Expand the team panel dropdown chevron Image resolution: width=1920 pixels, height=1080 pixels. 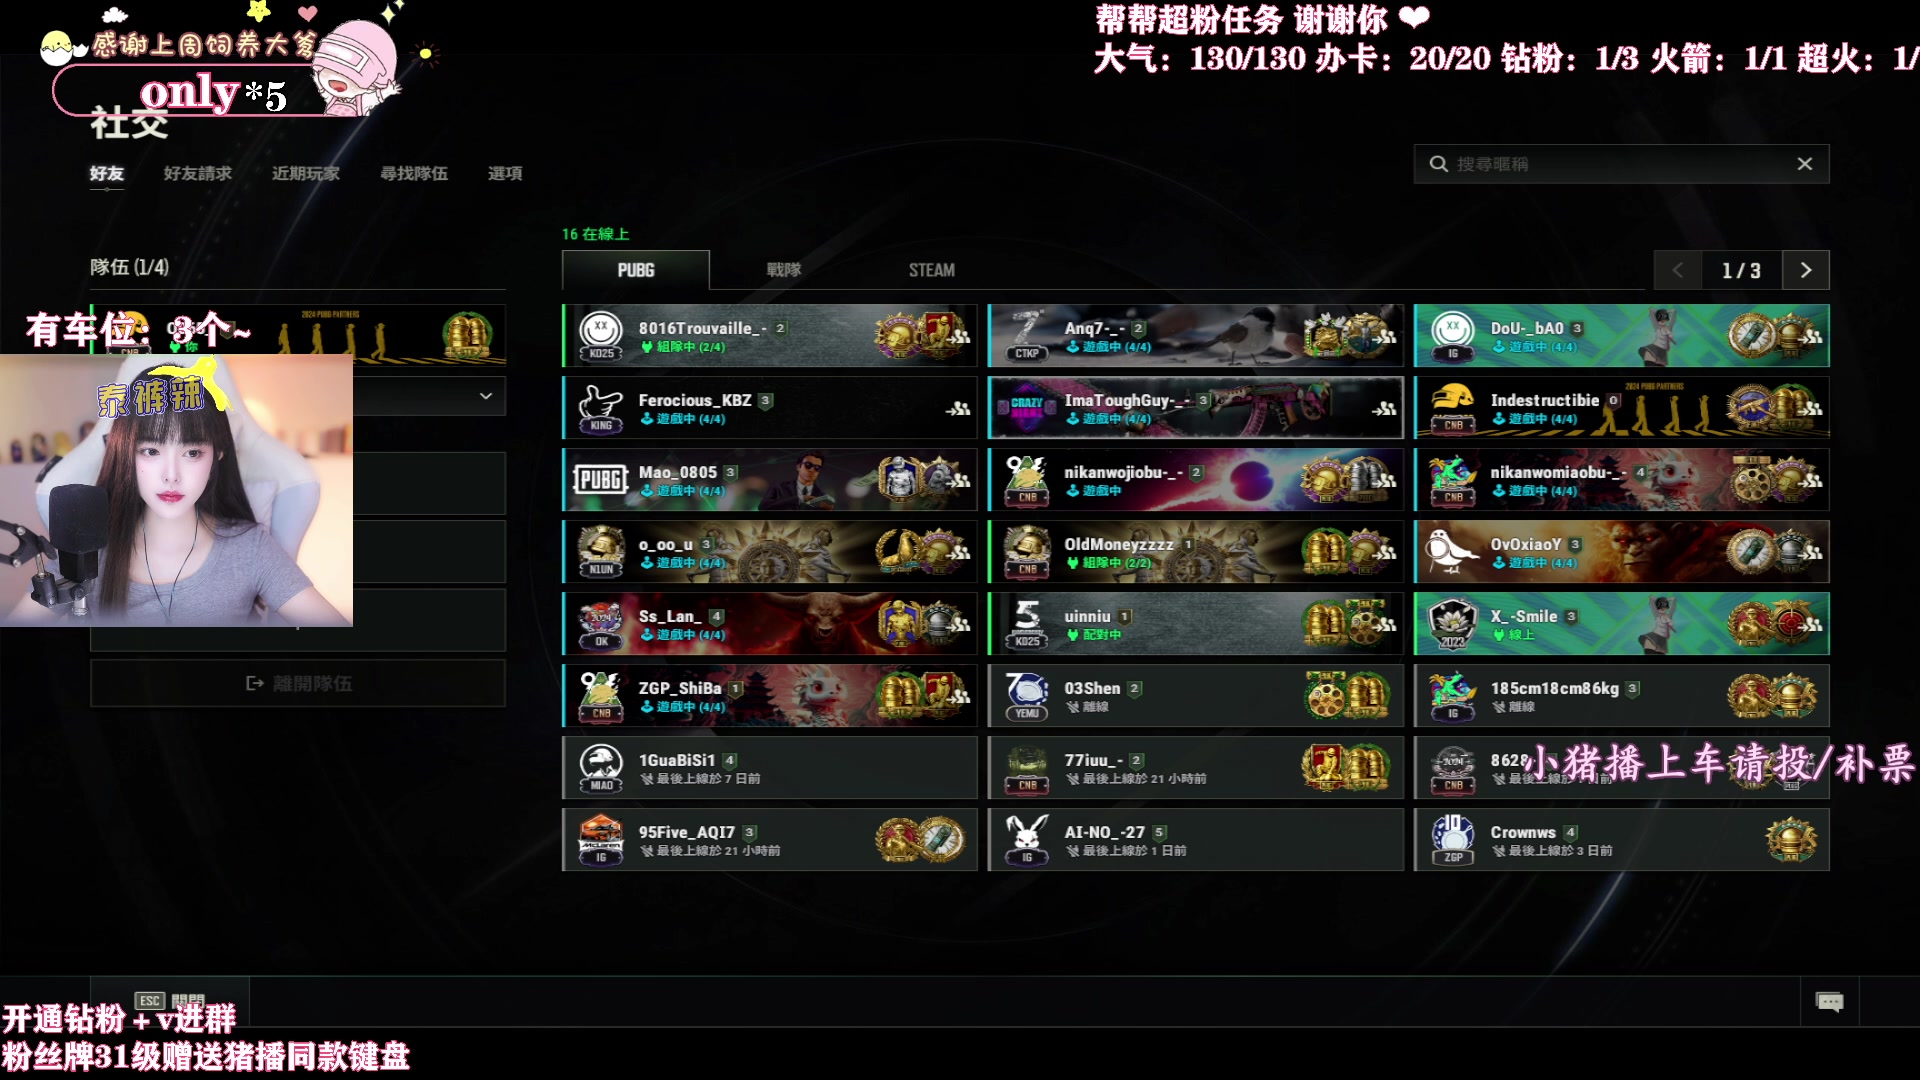coord(486,396)
